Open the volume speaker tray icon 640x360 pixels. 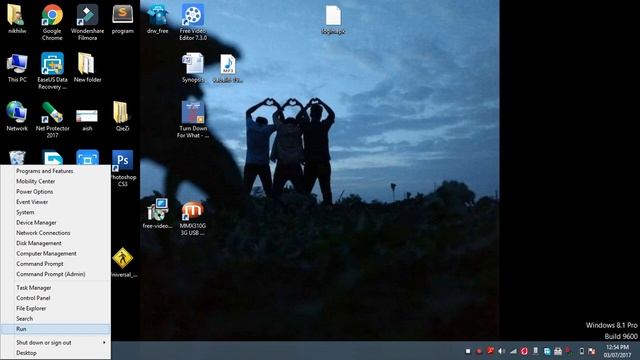502,351
